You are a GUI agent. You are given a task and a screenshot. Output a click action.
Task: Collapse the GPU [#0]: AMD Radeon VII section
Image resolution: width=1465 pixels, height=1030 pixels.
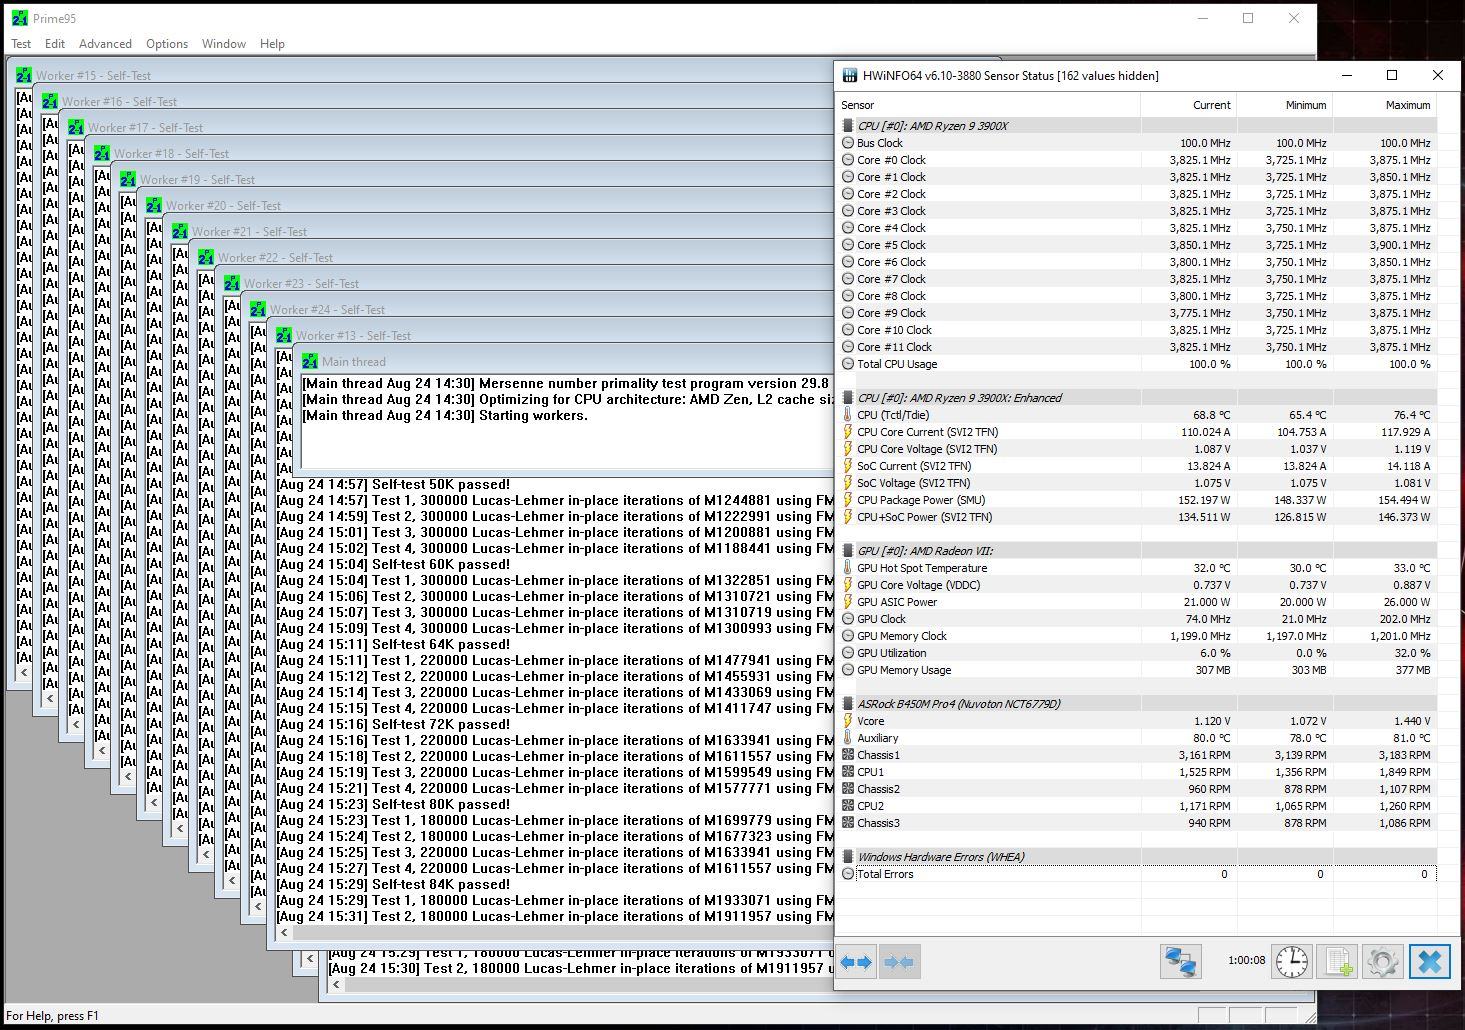coord(848,551)
